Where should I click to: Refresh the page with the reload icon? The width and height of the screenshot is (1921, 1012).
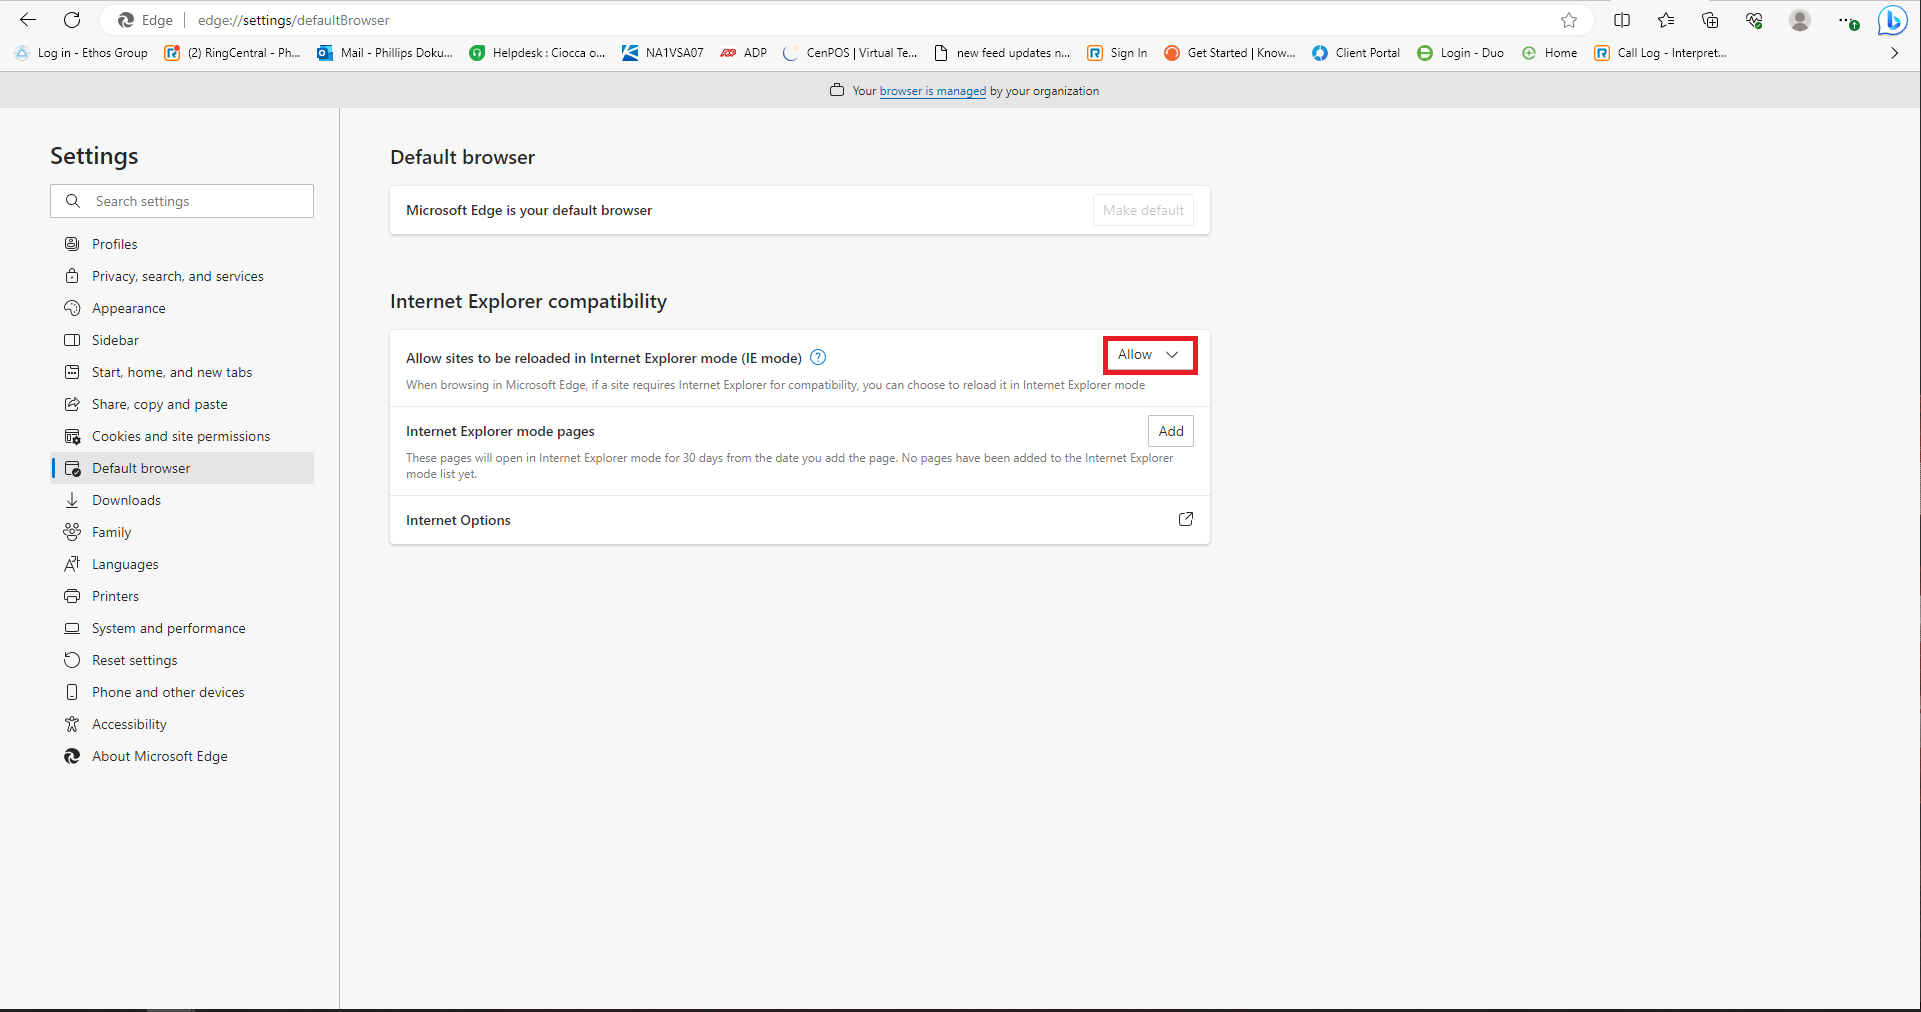coord(72,20)
